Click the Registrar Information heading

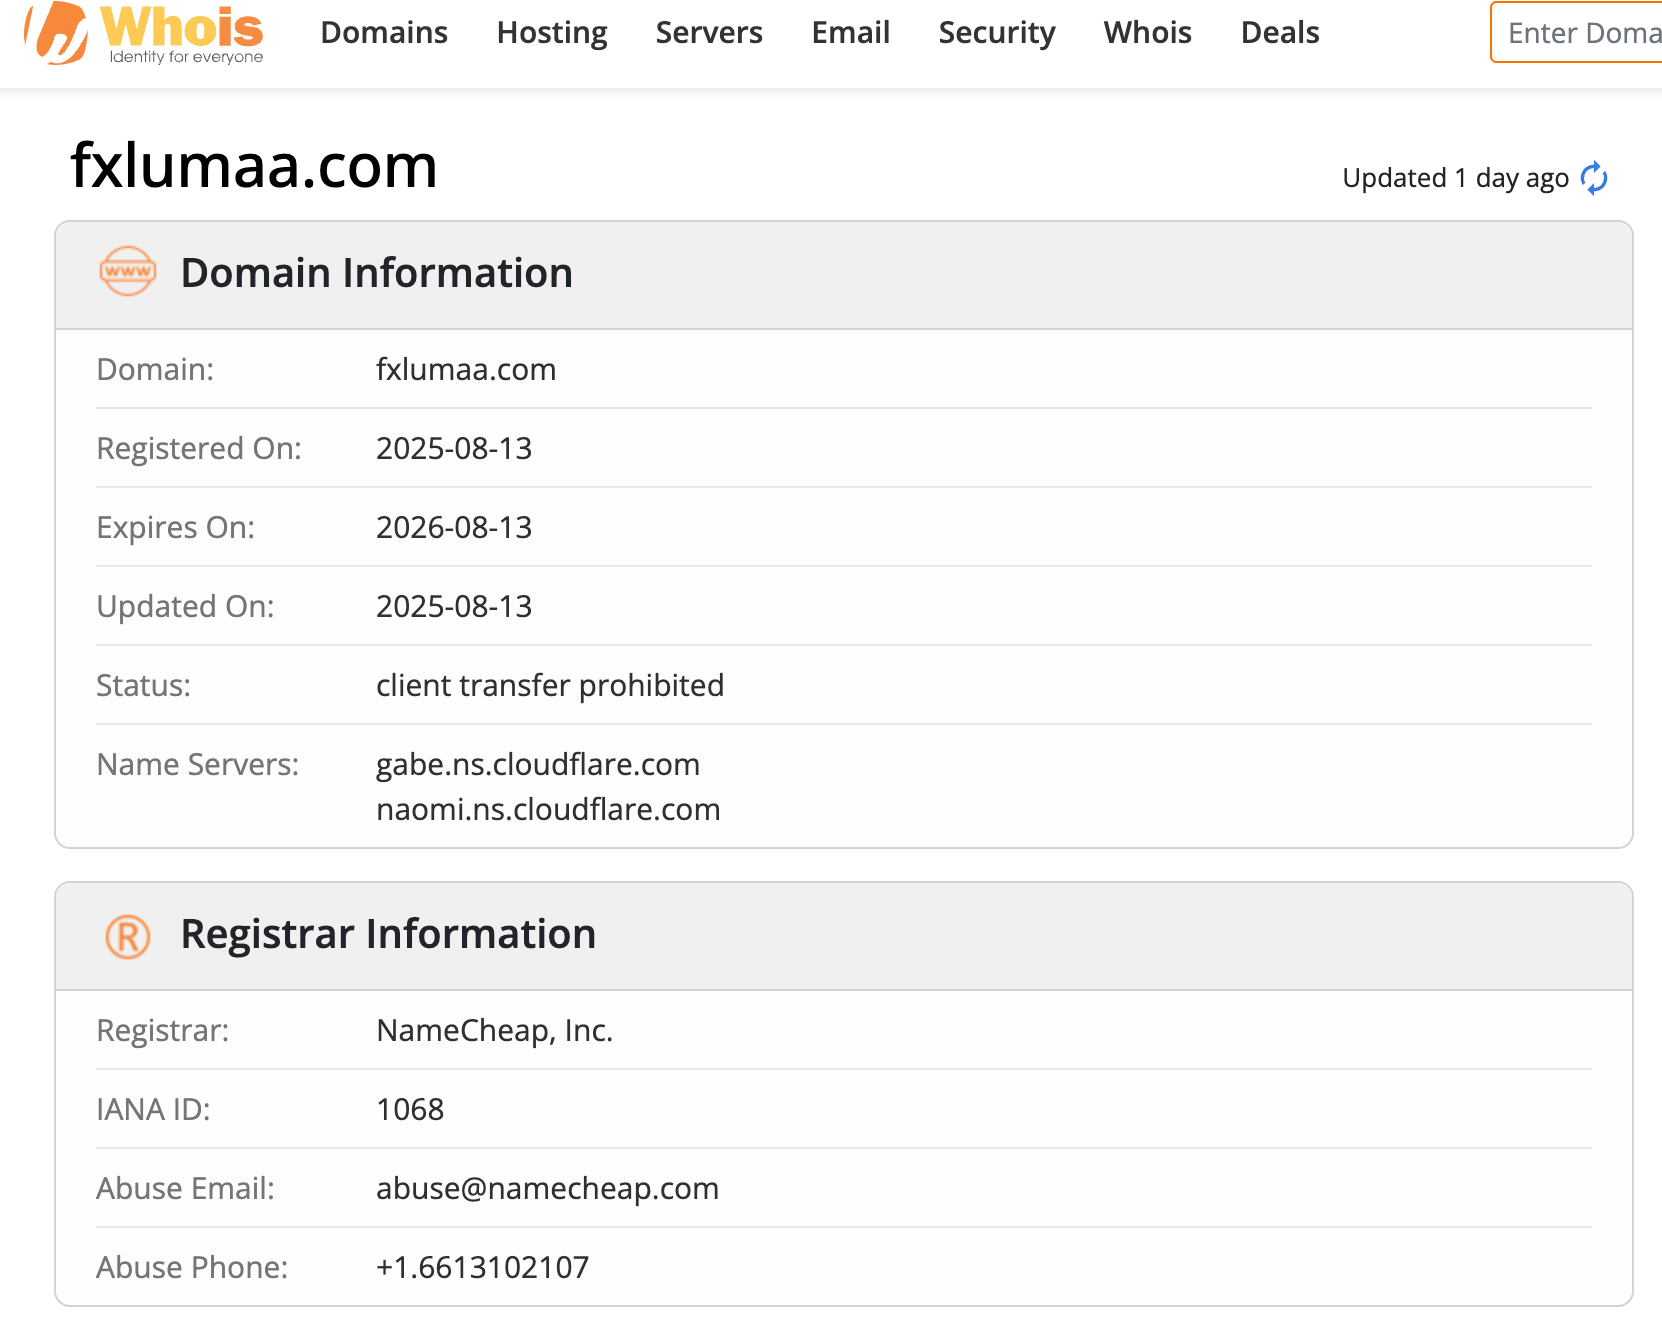[x=388, y=934]
